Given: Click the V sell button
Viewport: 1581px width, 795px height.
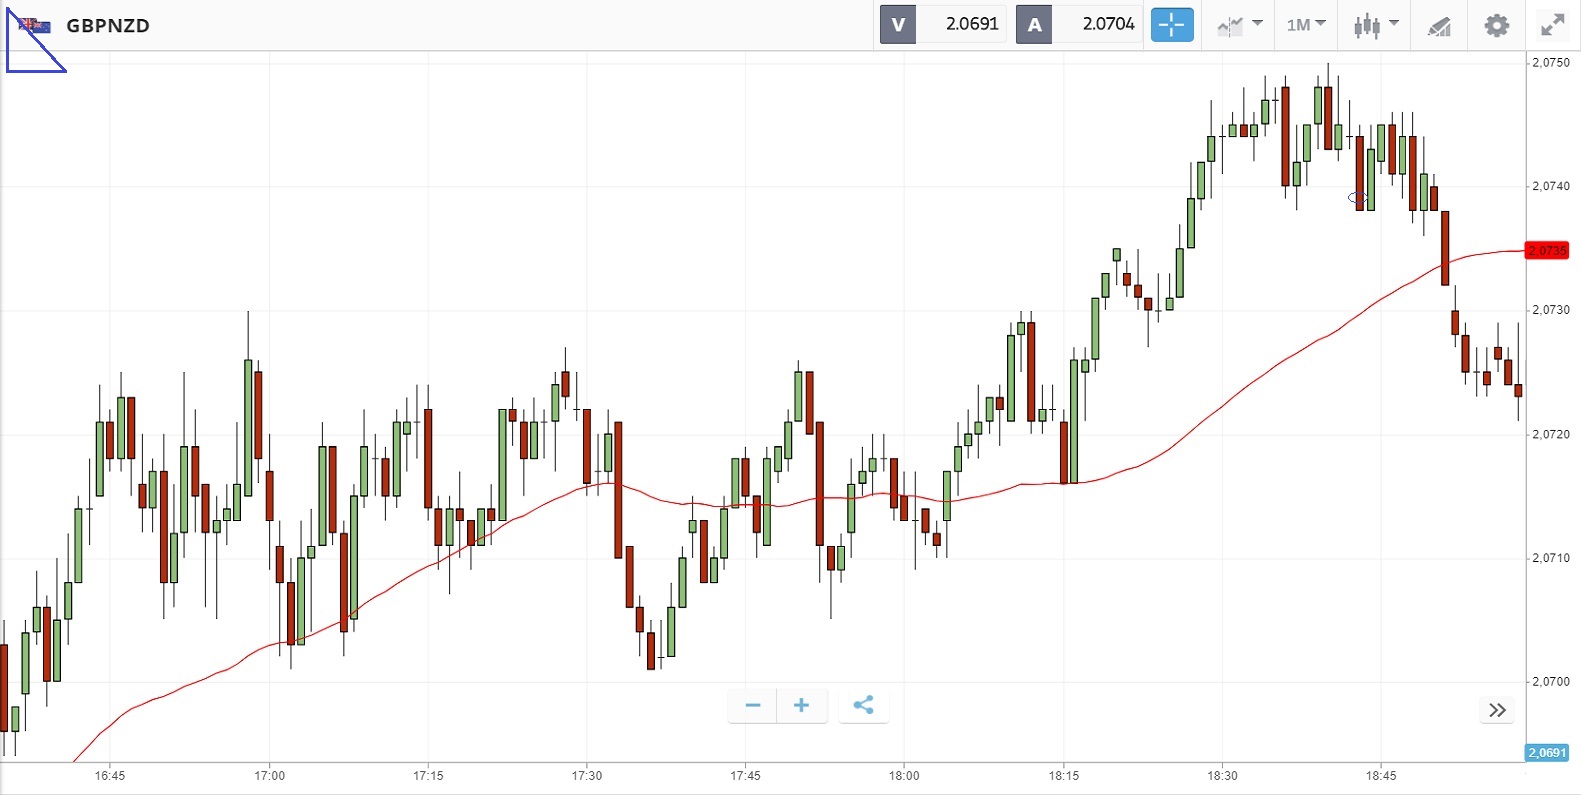Looking at the screenshot, I should pyautogui.click(x=898, y=25).
